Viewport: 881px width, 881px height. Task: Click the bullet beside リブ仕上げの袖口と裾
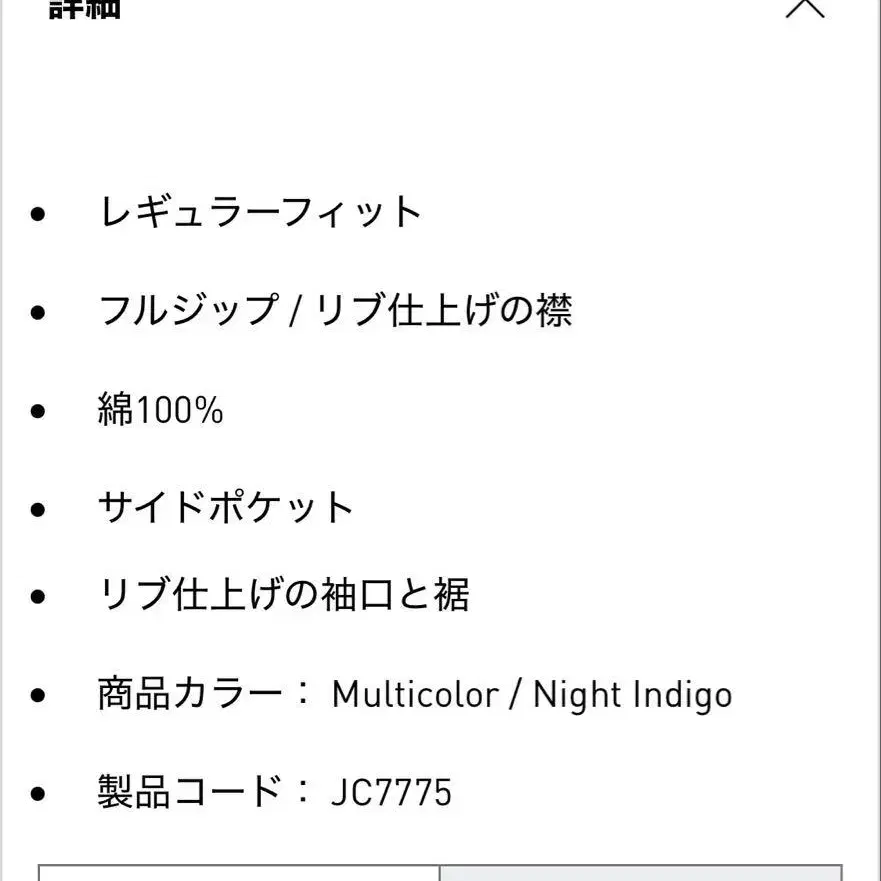tap(38, 596)
